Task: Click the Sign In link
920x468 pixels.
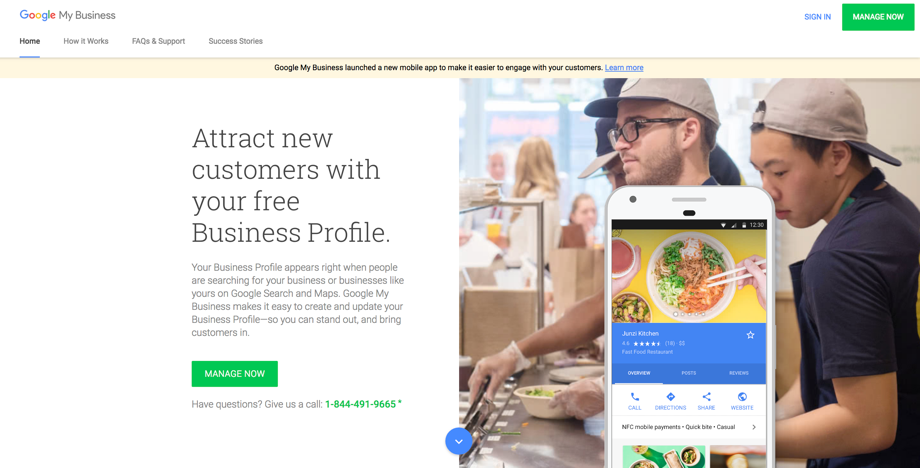Action: click(x=817, y=17)
